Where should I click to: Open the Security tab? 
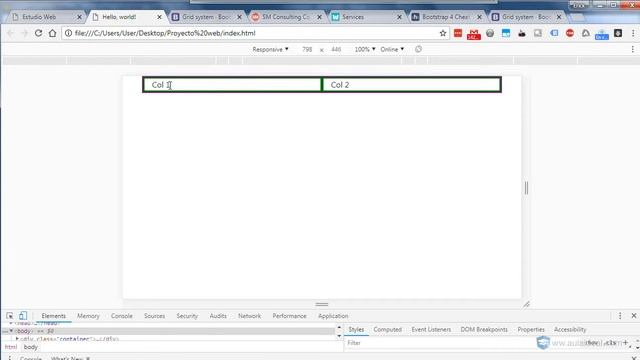click(x=187, y=316)
